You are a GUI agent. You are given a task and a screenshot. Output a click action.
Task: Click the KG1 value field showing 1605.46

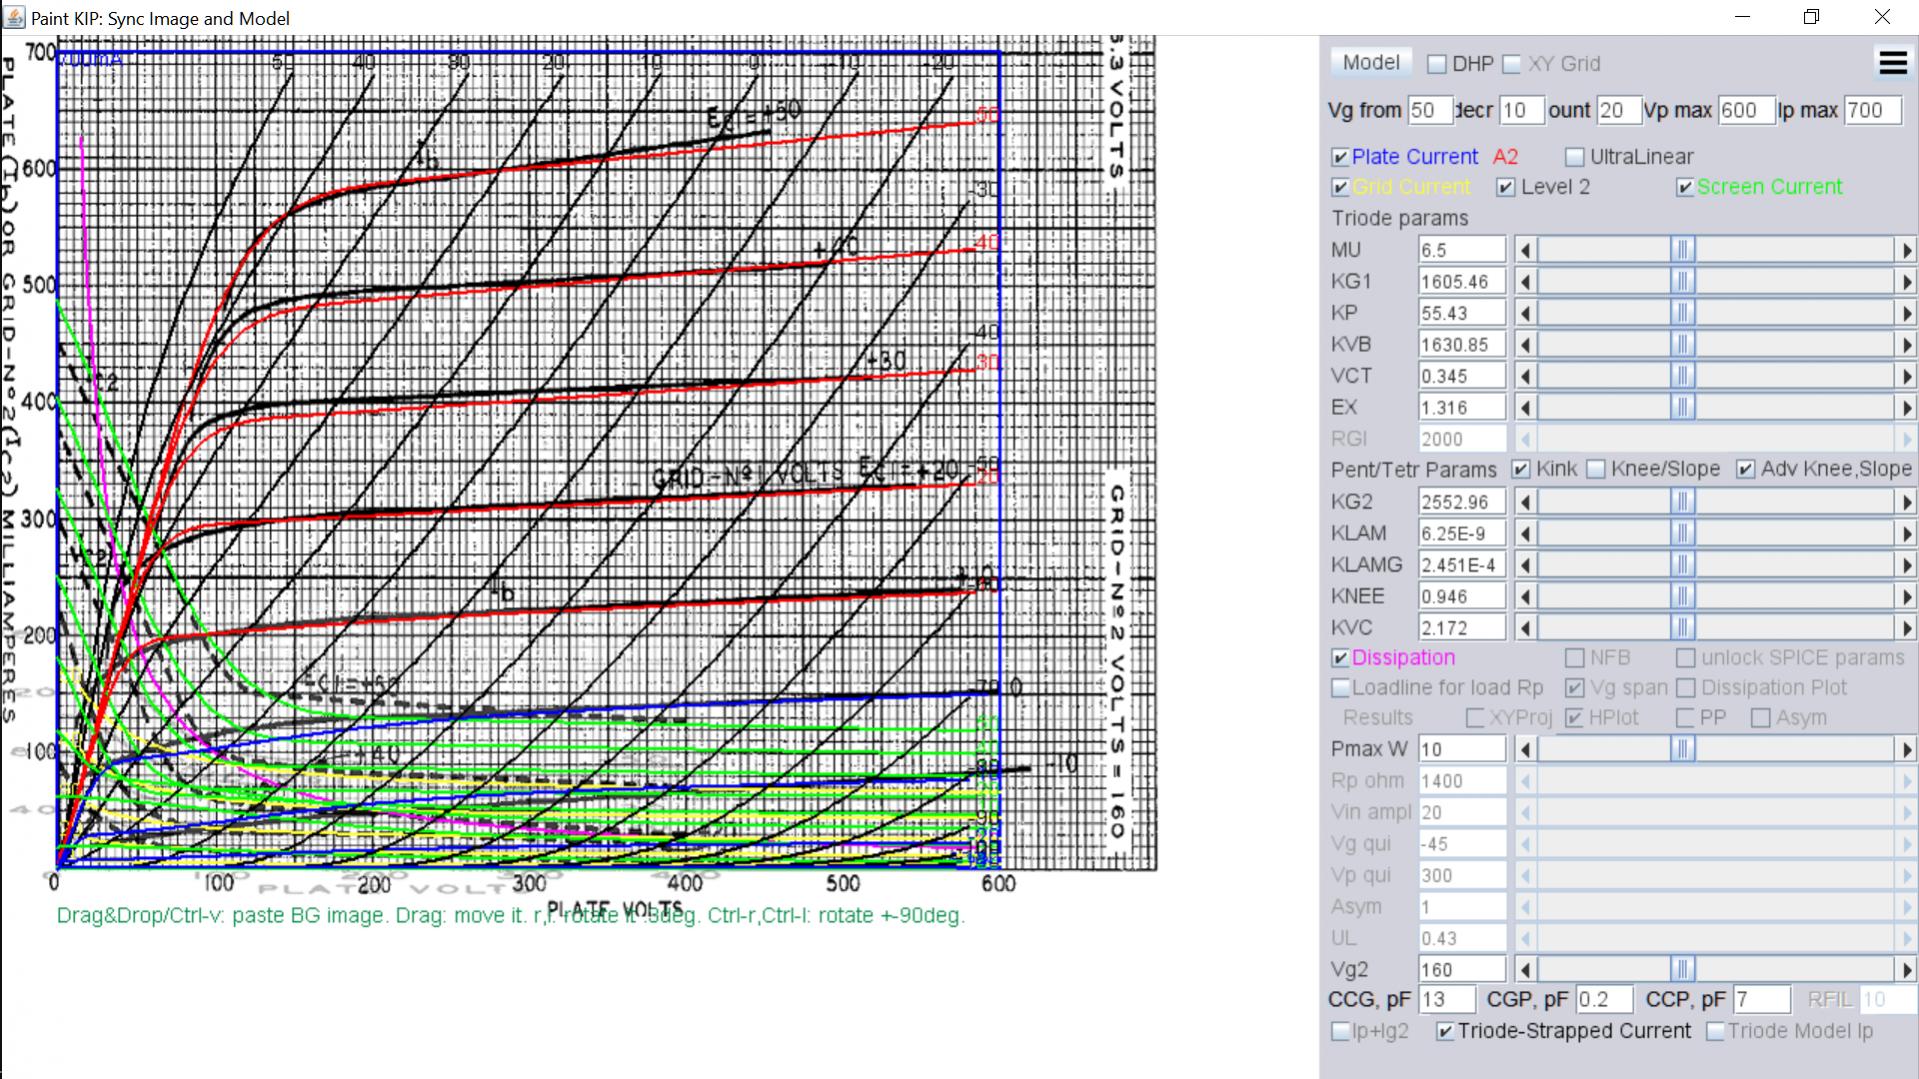[x=1462, y=282]
